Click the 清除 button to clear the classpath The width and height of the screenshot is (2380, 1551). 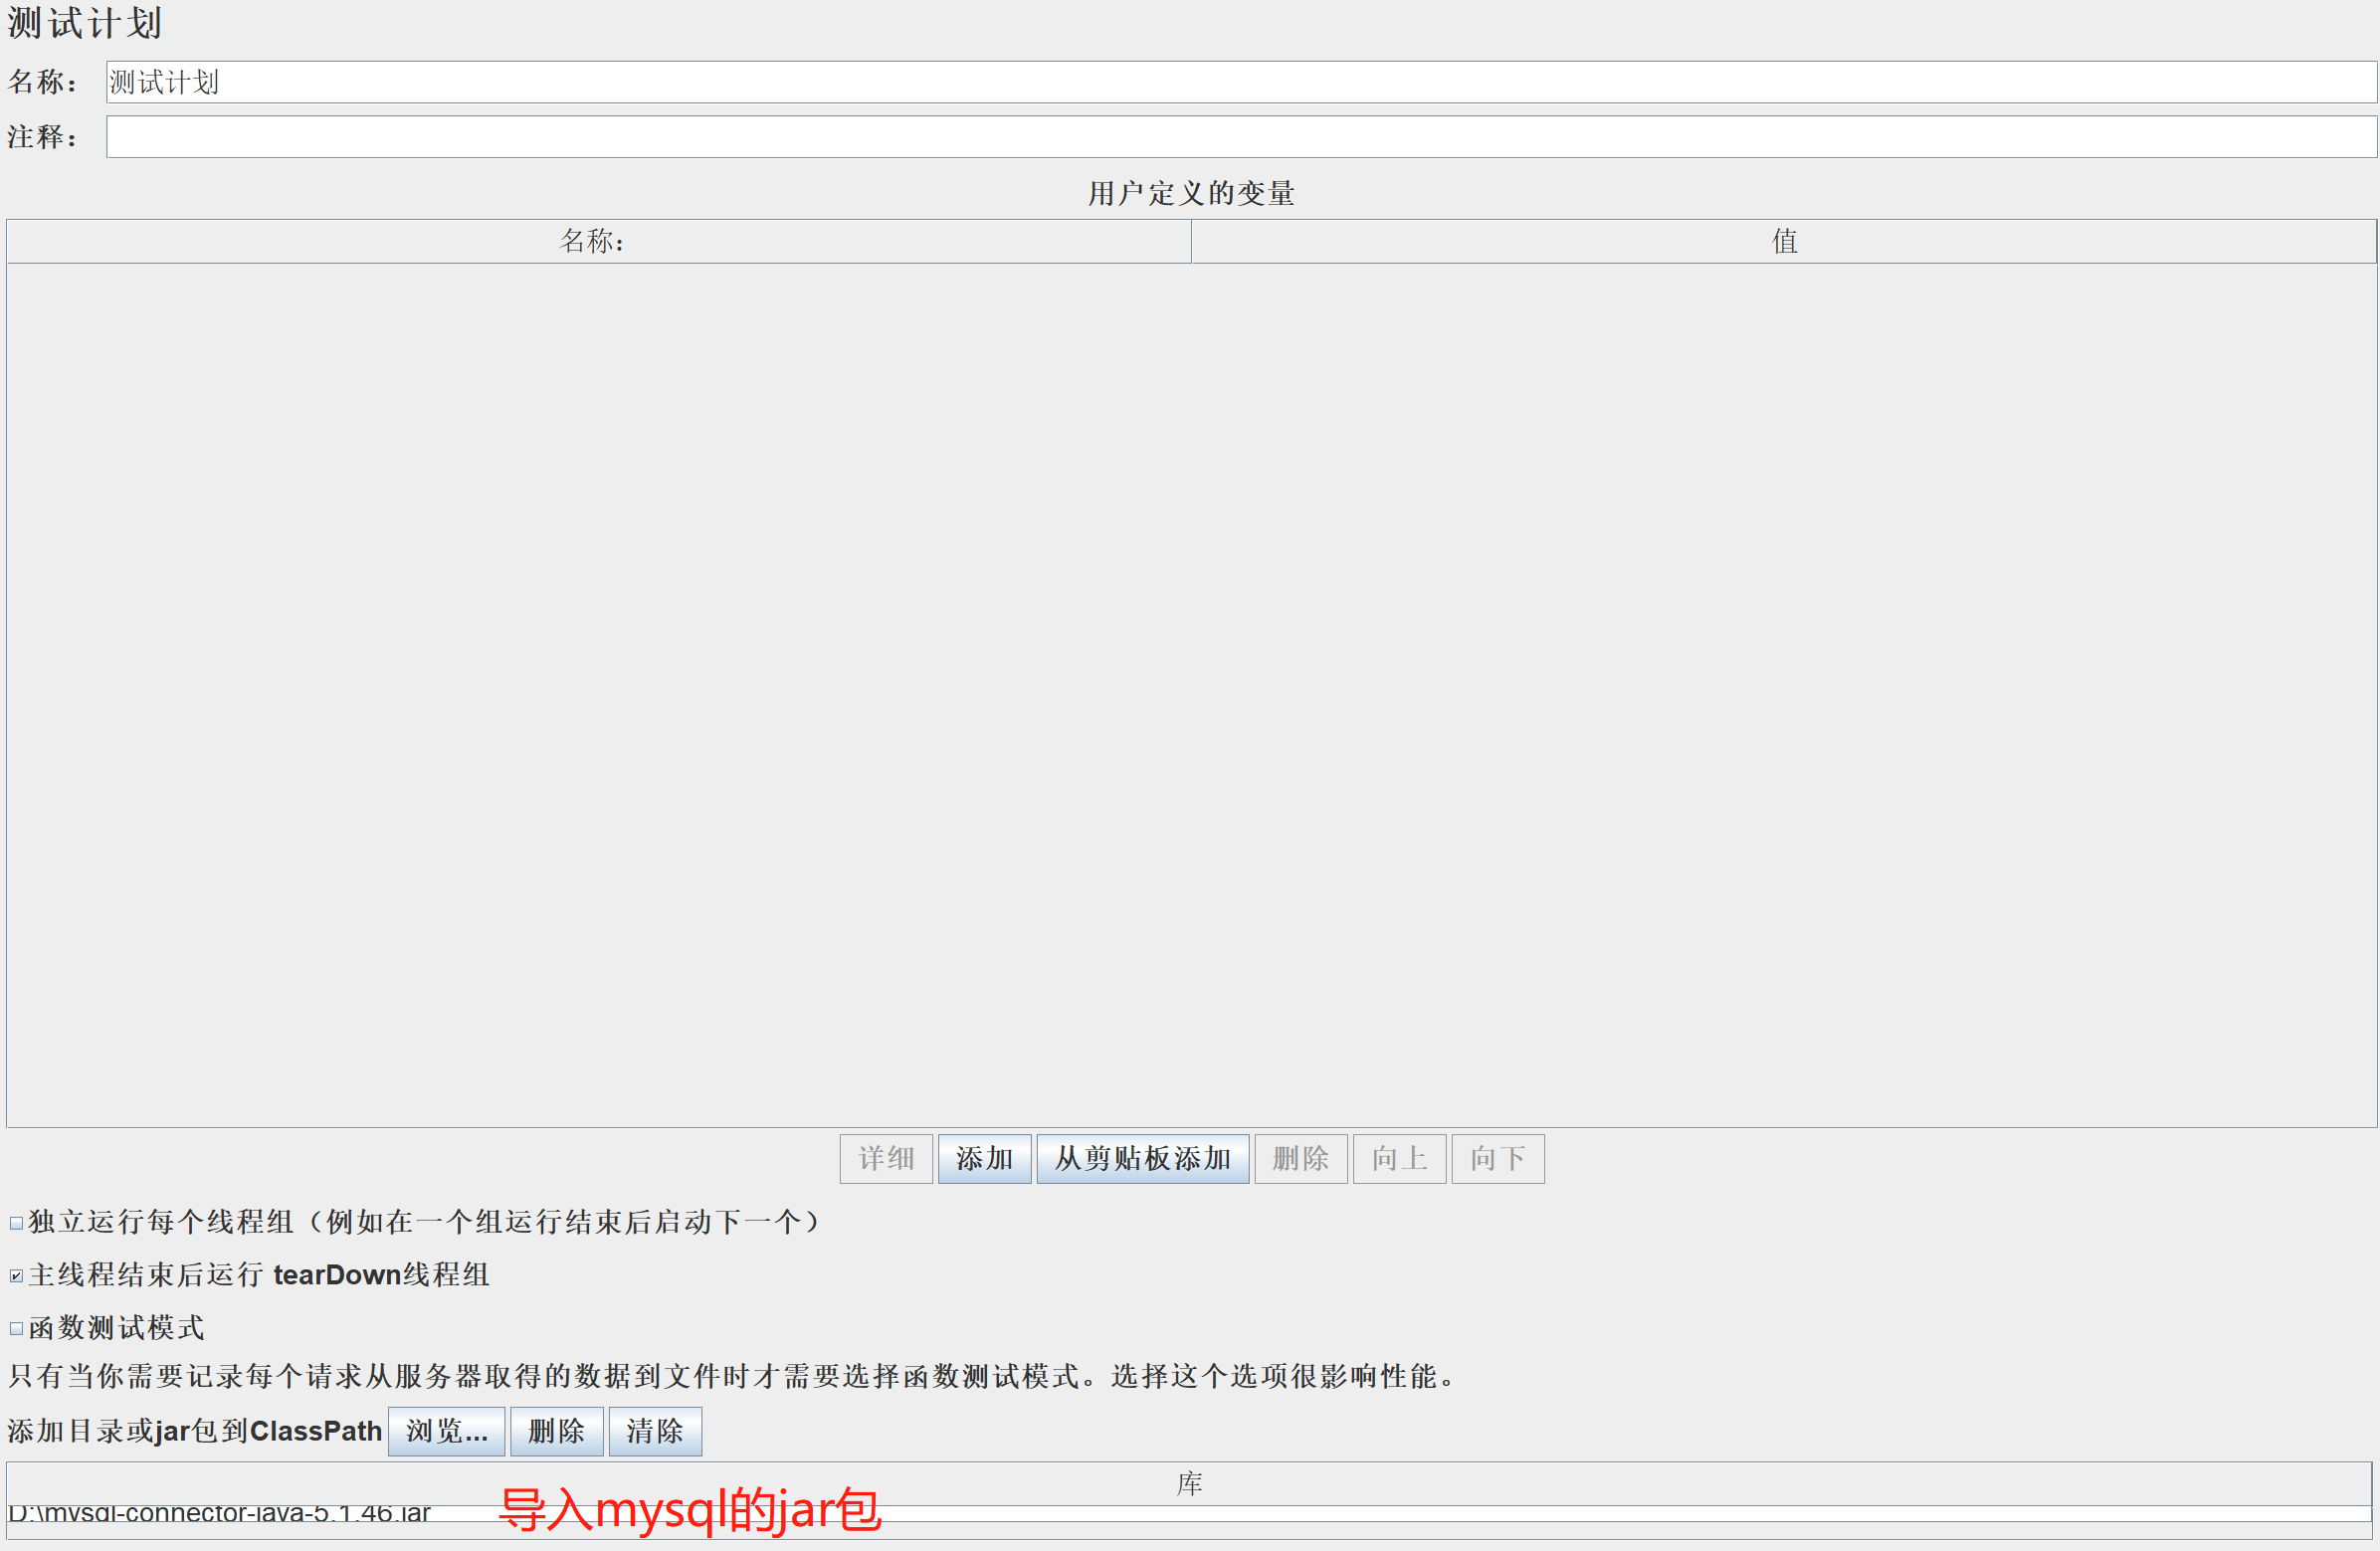point(654,1432)
